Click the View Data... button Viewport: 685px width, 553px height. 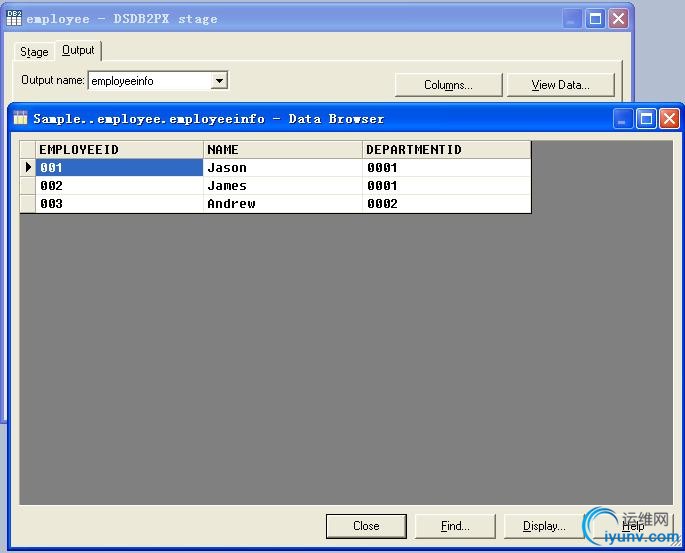tap(560, 85)
